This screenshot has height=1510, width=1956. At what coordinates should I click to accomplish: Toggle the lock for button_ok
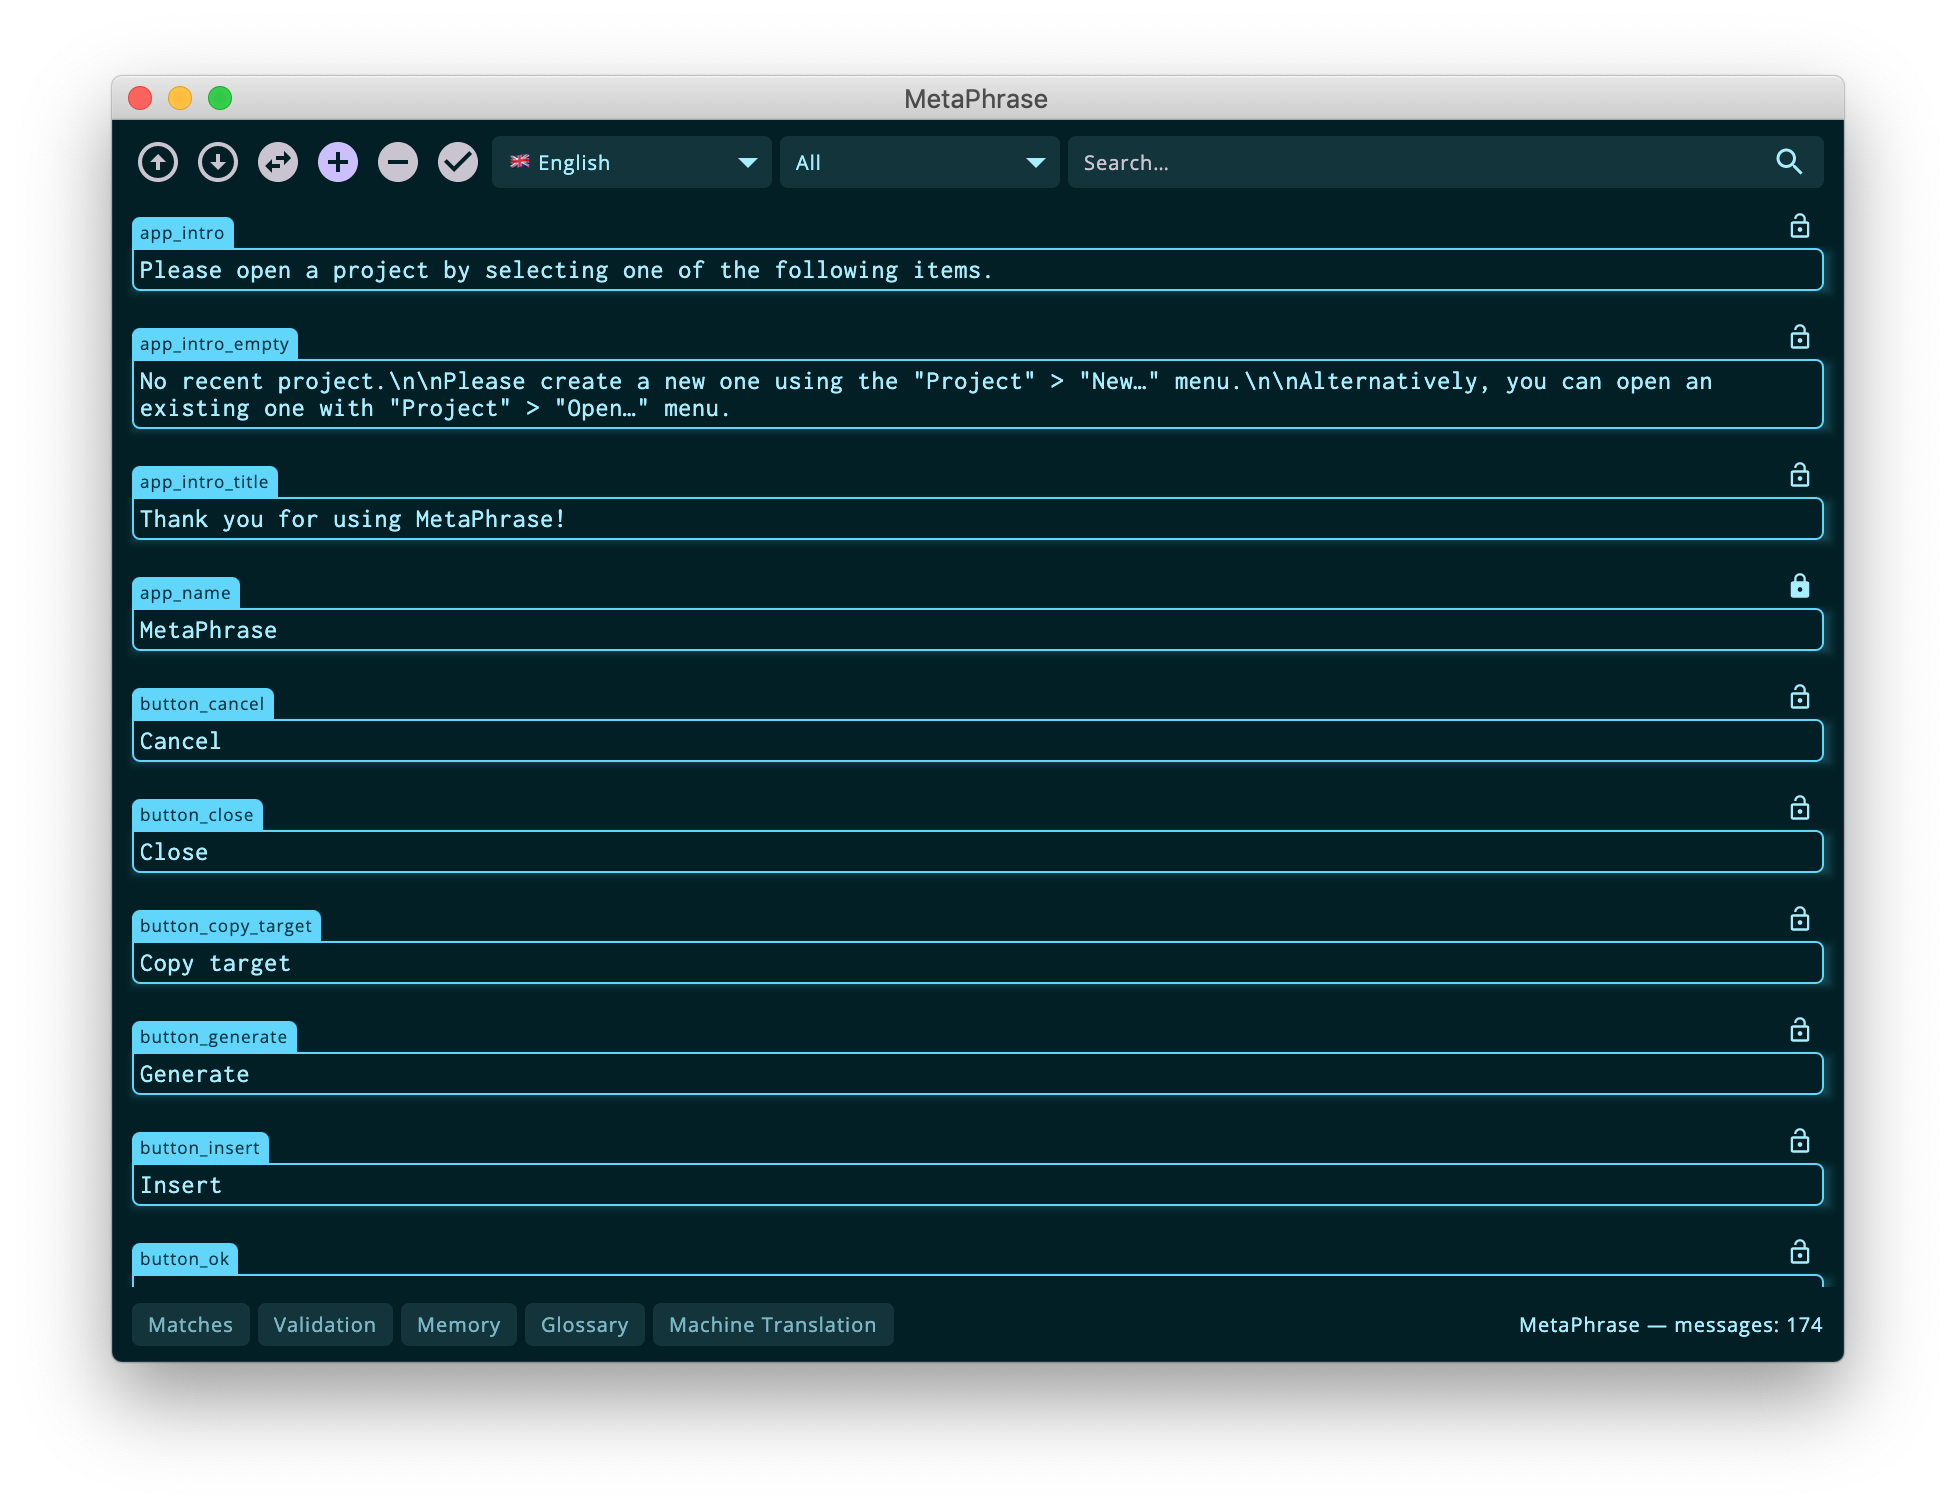1800,1252
